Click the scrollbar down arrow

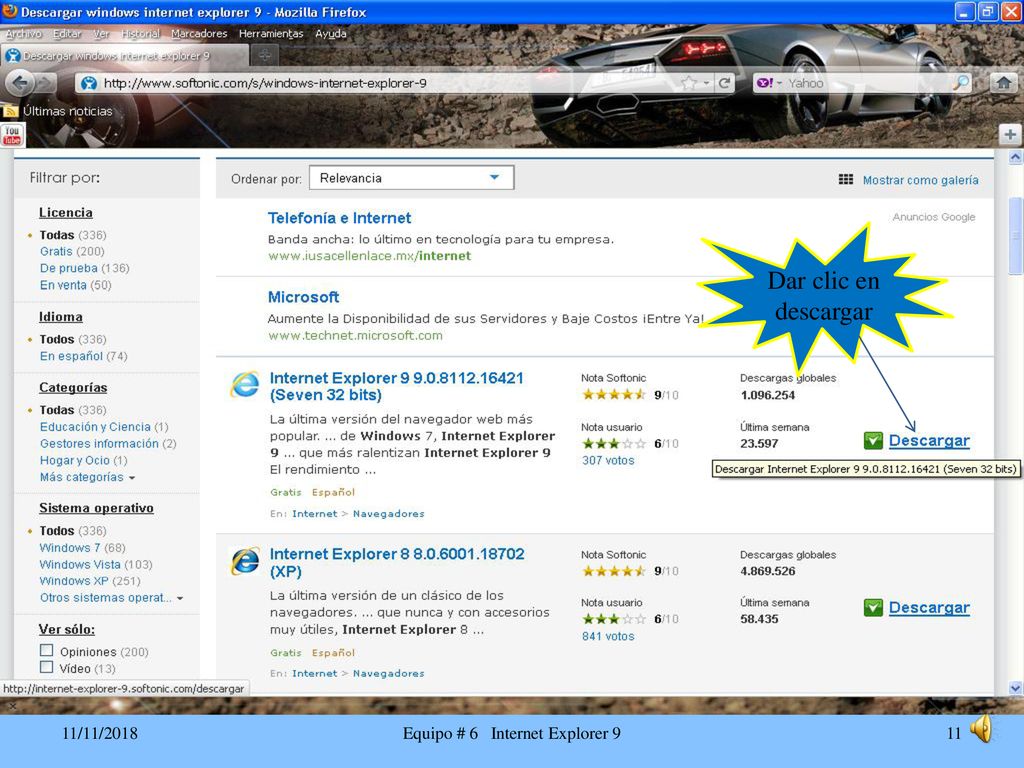pyautogui.click(x=1015, y=688)
